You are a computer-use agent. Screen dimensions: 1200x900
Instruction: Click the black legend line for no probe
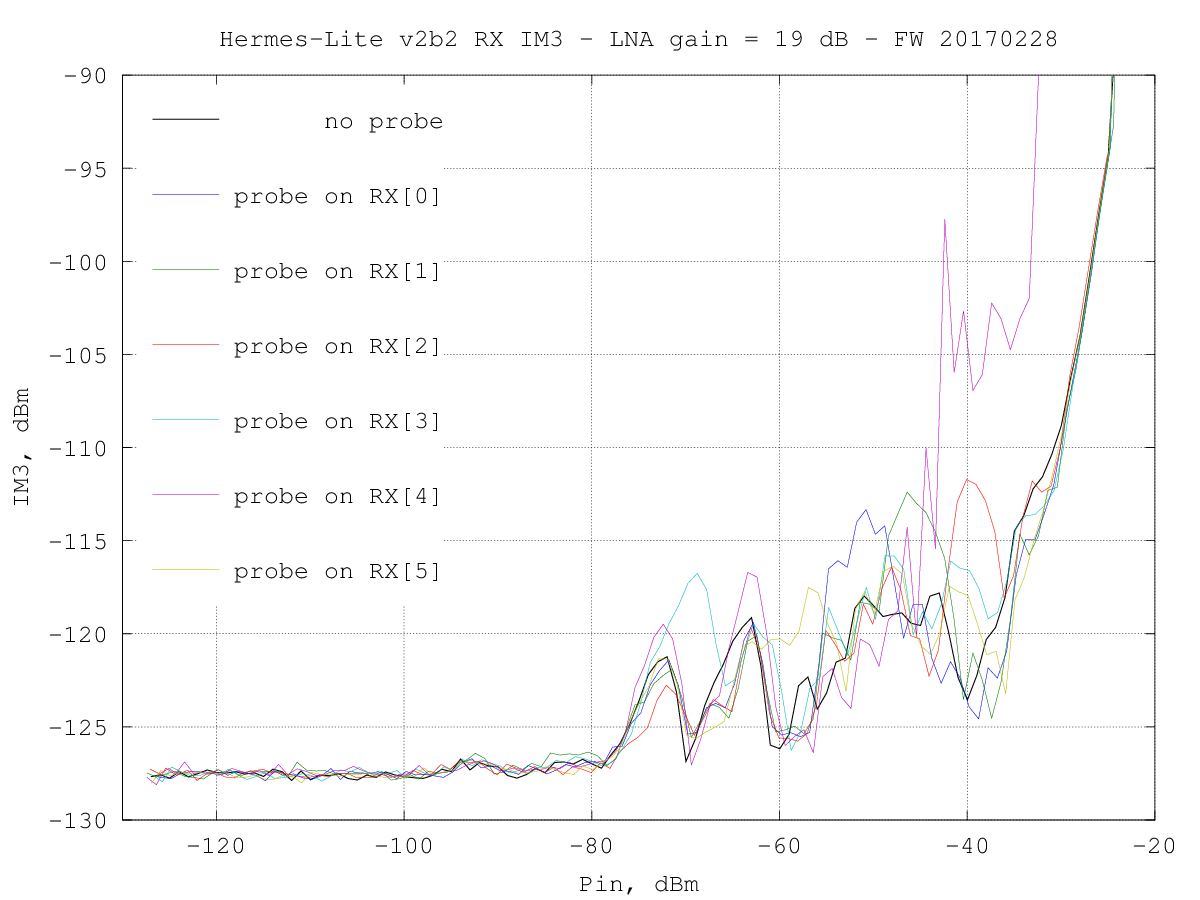(x=186, y=120)
